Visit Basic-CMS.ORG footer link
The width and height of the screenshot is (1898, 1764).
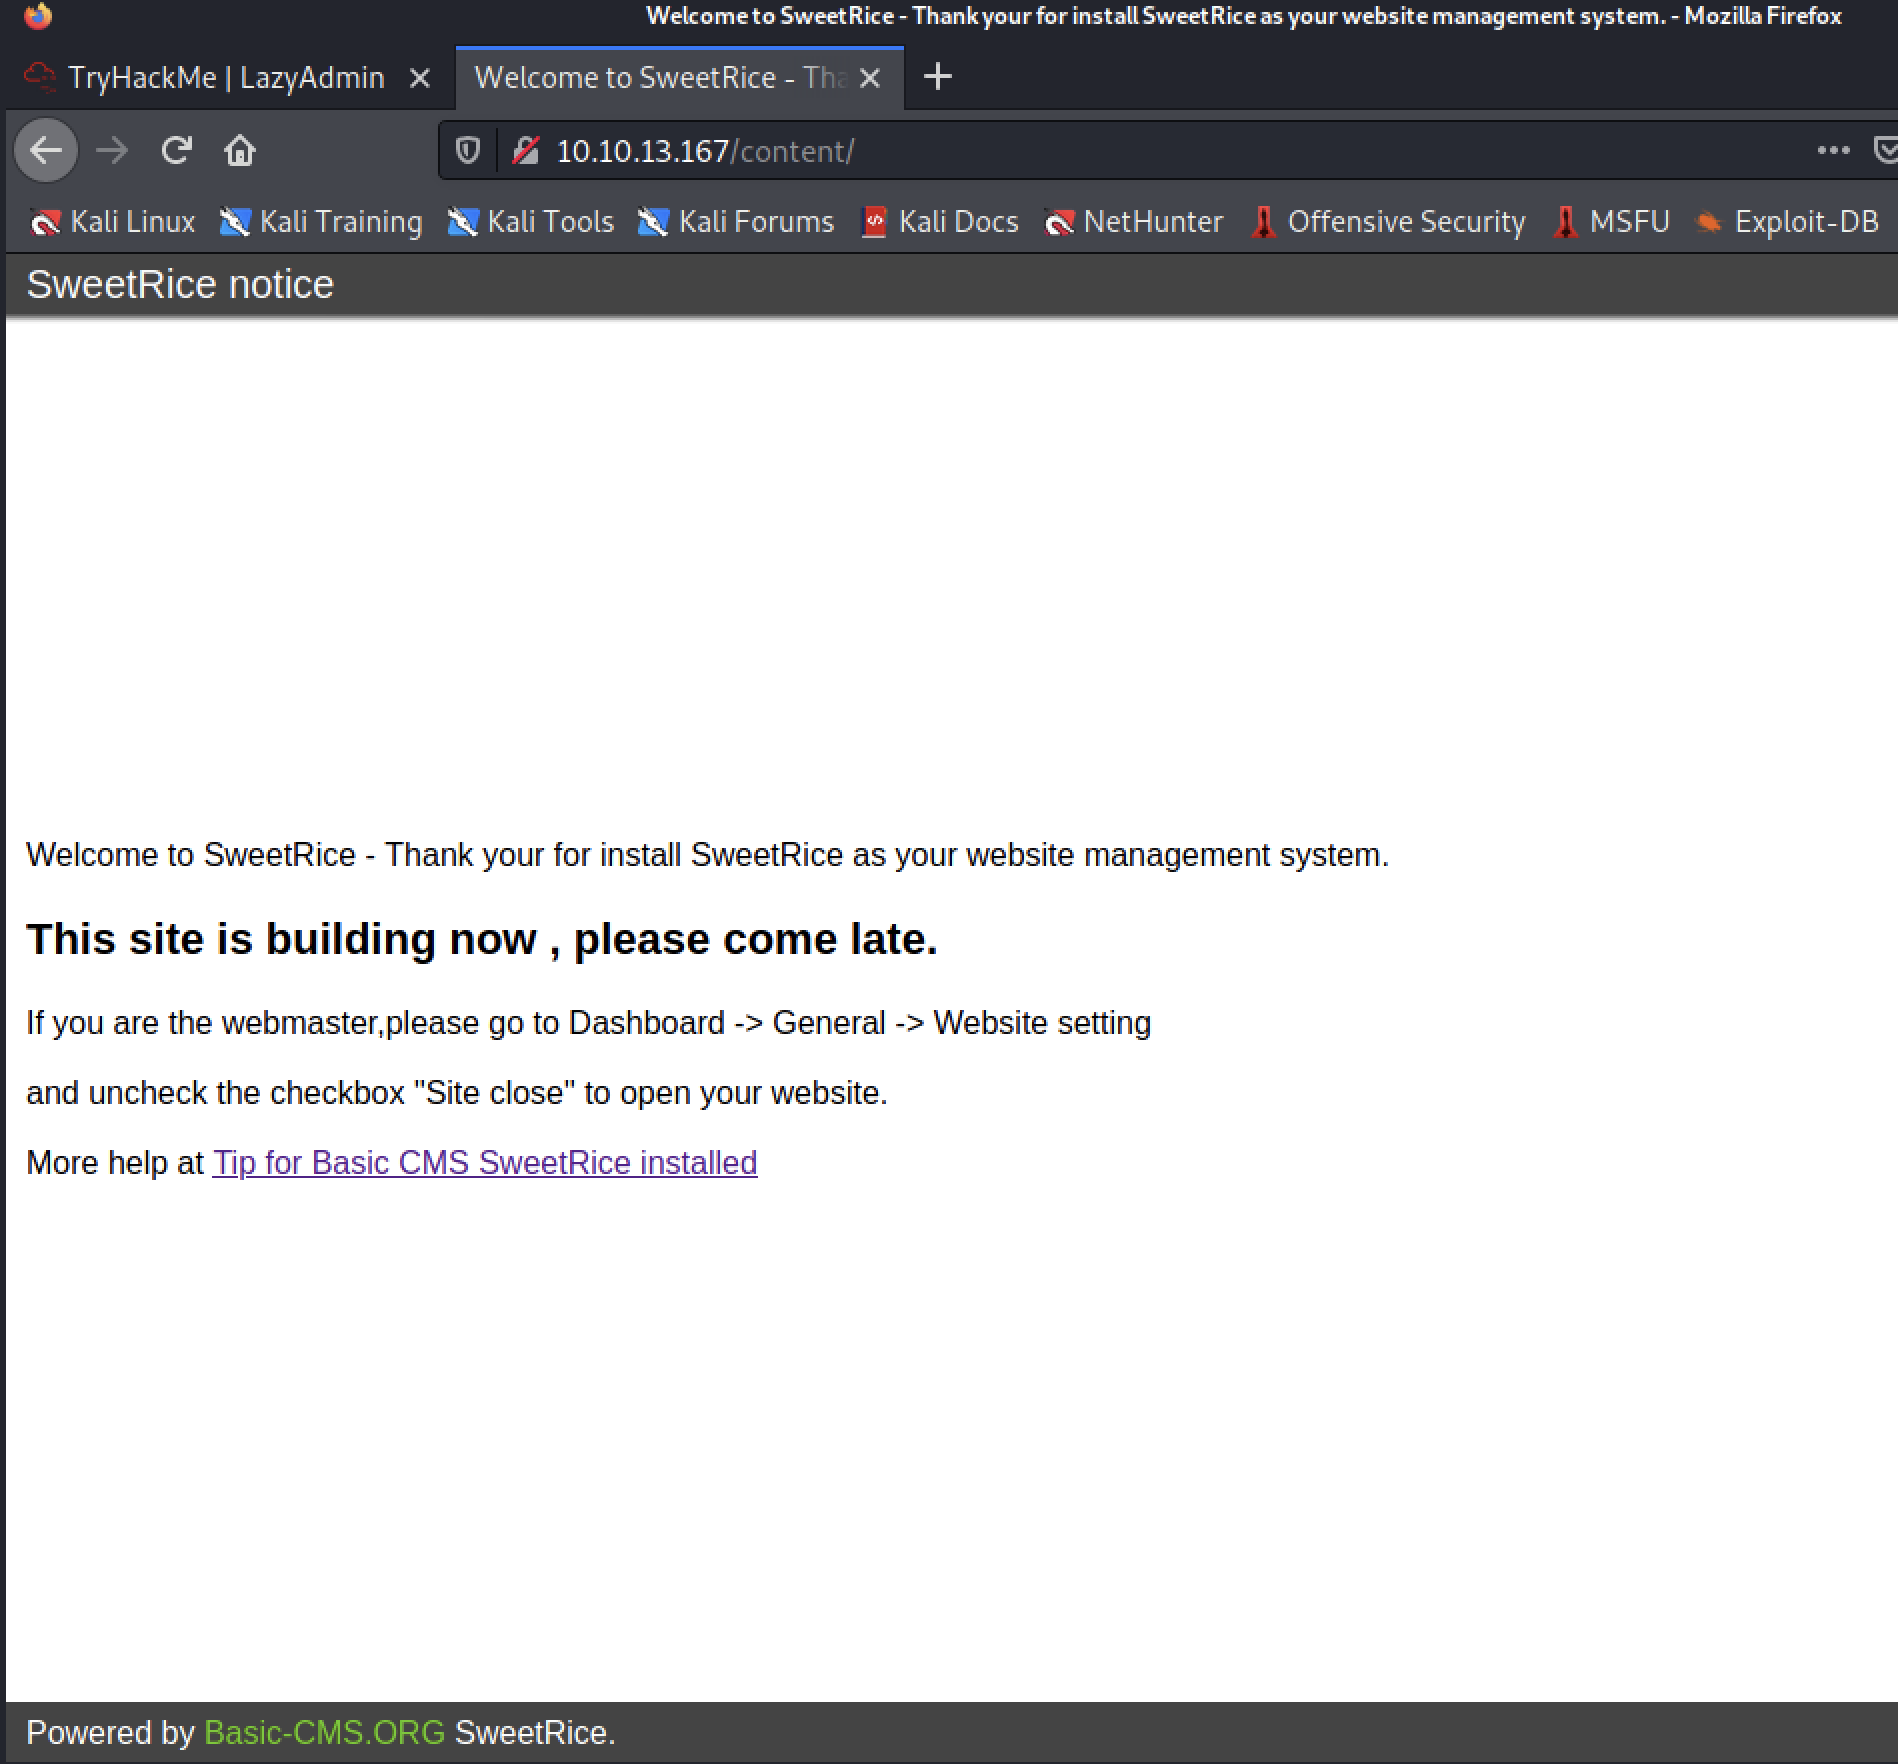point(324,1732)
